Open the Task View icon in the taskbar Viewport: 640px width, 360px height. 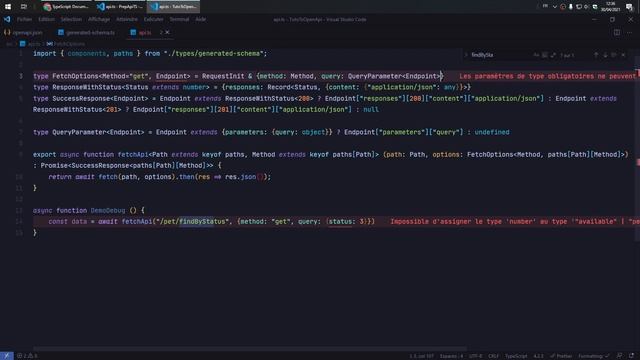click(24, 7)
